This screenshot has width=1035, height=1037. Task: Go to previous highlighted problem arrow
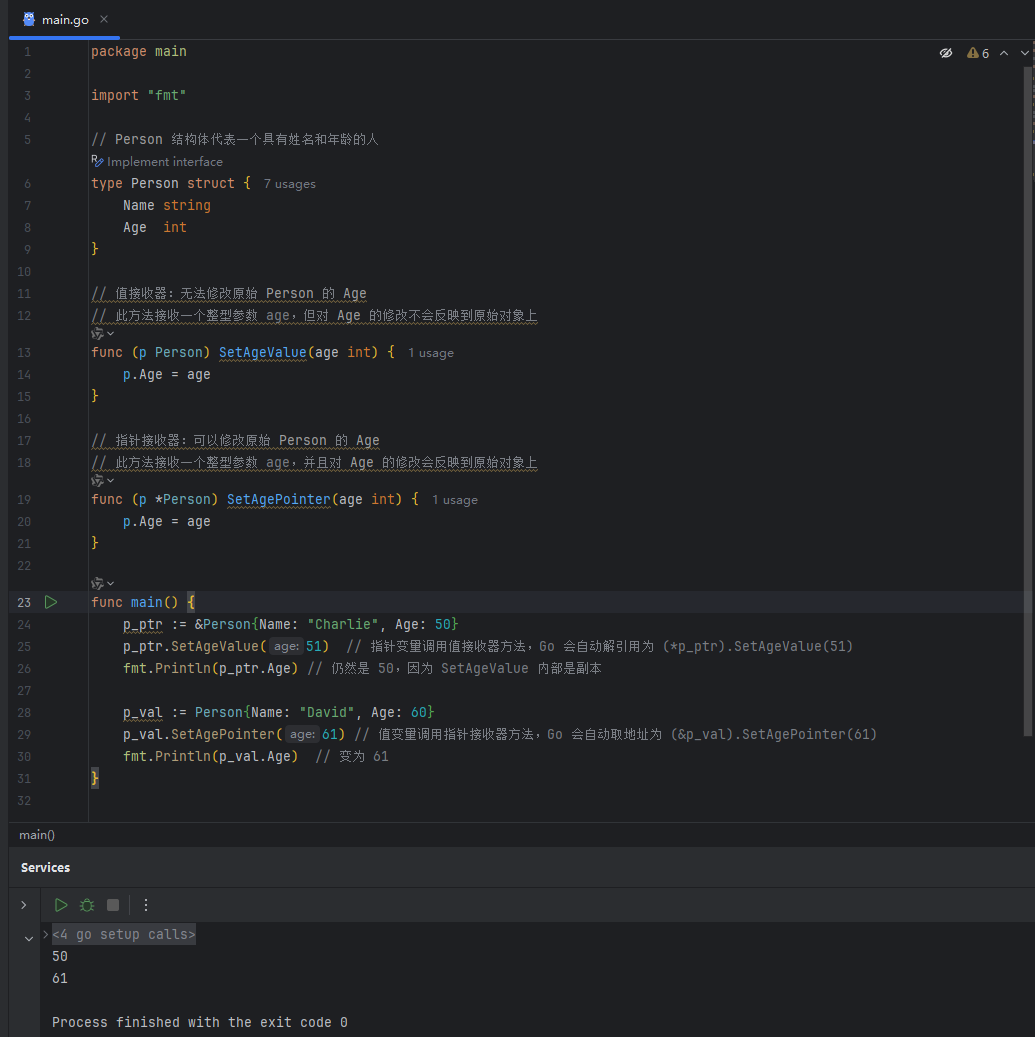(1004, 53)
